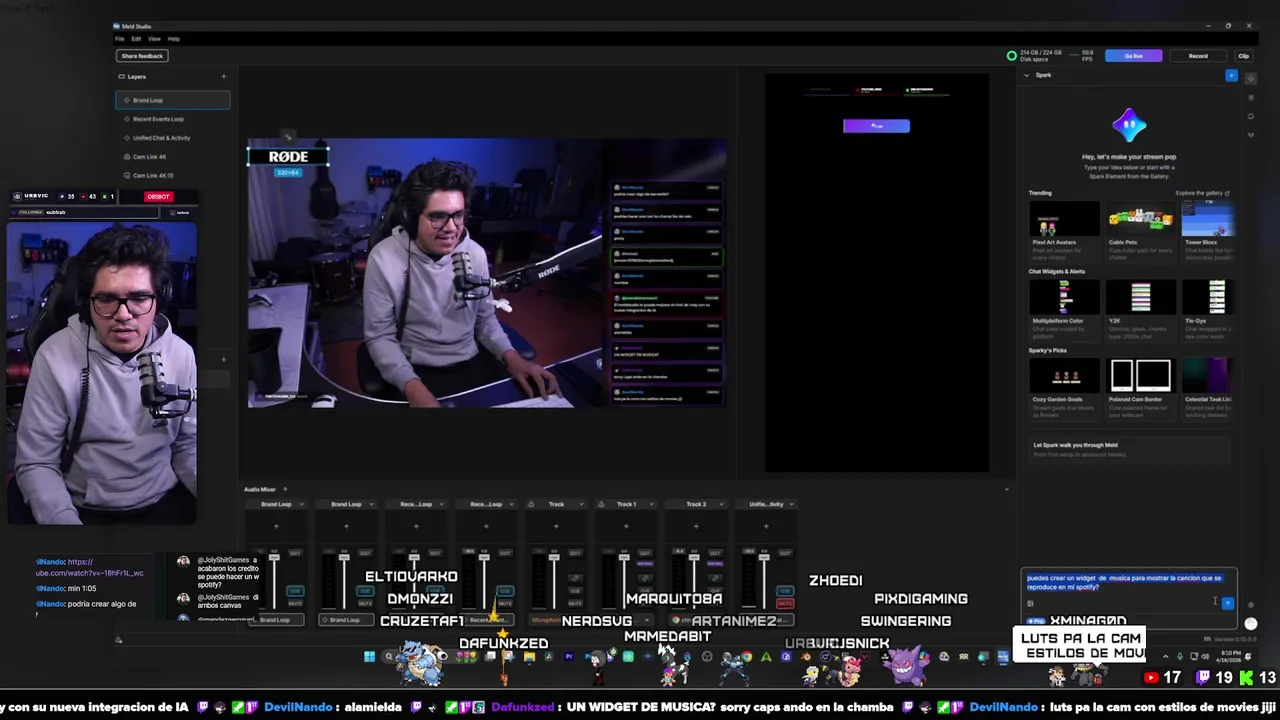Open the Edit menu
This screenshot has height=720, width=1280.
[x=136, y=39]
